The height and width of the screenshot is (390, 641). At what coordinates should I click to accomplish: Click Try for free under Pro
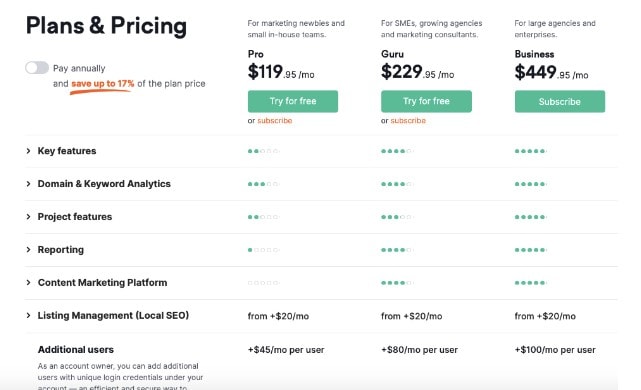pos(293,101)
